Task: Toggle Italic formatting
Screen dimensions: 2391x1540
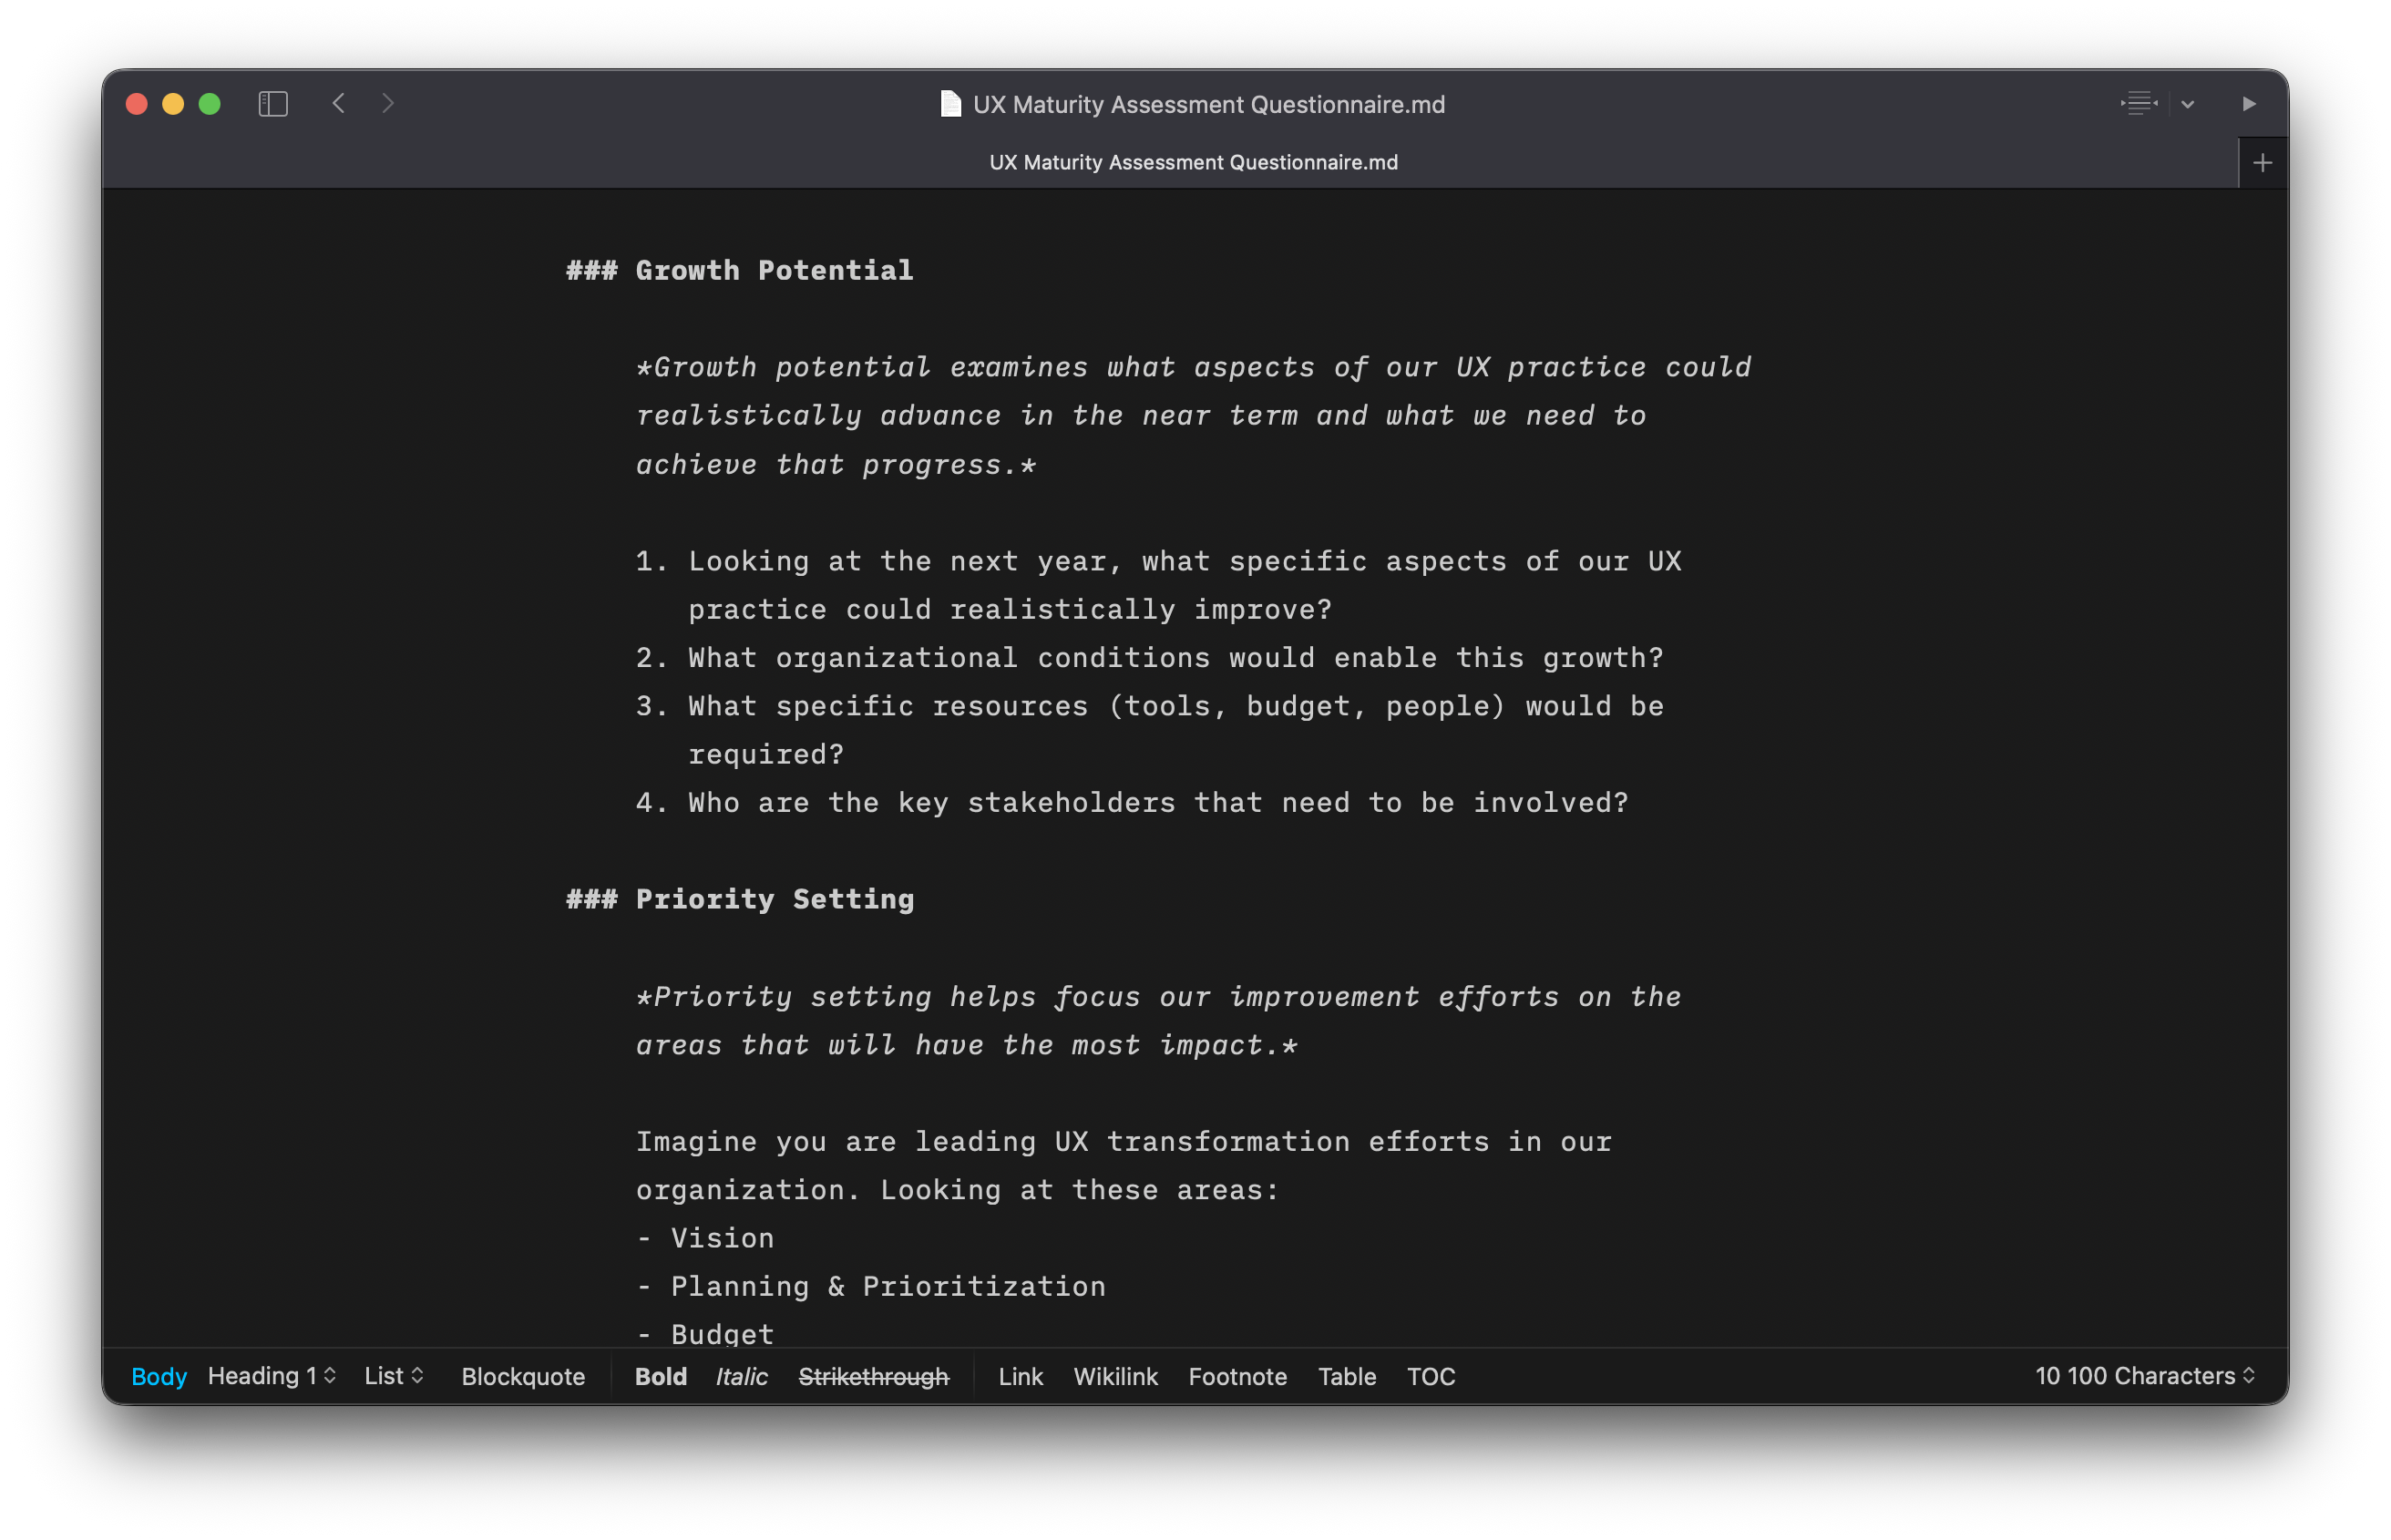Action: click(x=741, y=1376)
